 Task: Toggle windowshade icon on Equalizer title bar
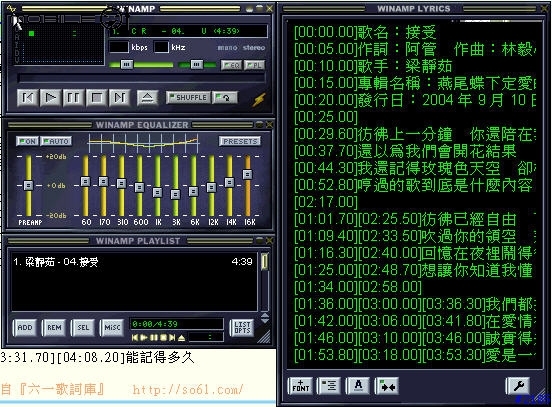[260, 124]
